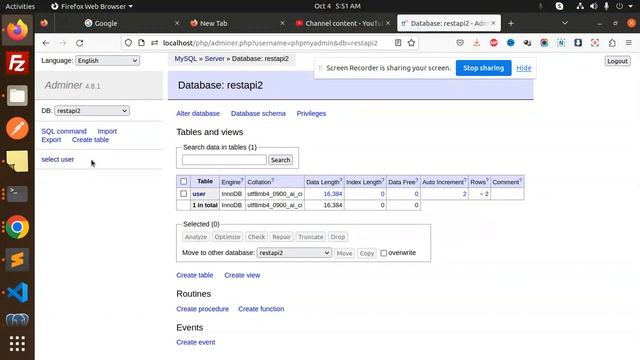Open the clock and calendar menu
Viewport: 640px width, 360px height.
tap(337, 6)
